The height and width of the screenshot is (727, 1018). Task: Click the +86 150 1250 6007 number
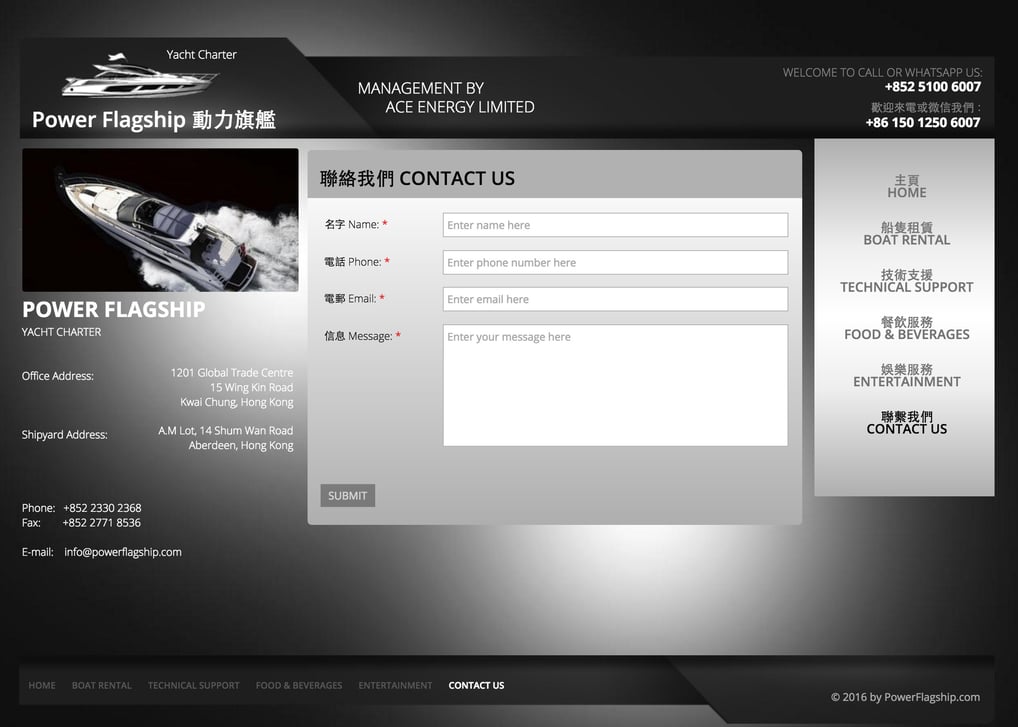(x=923, y=123)
